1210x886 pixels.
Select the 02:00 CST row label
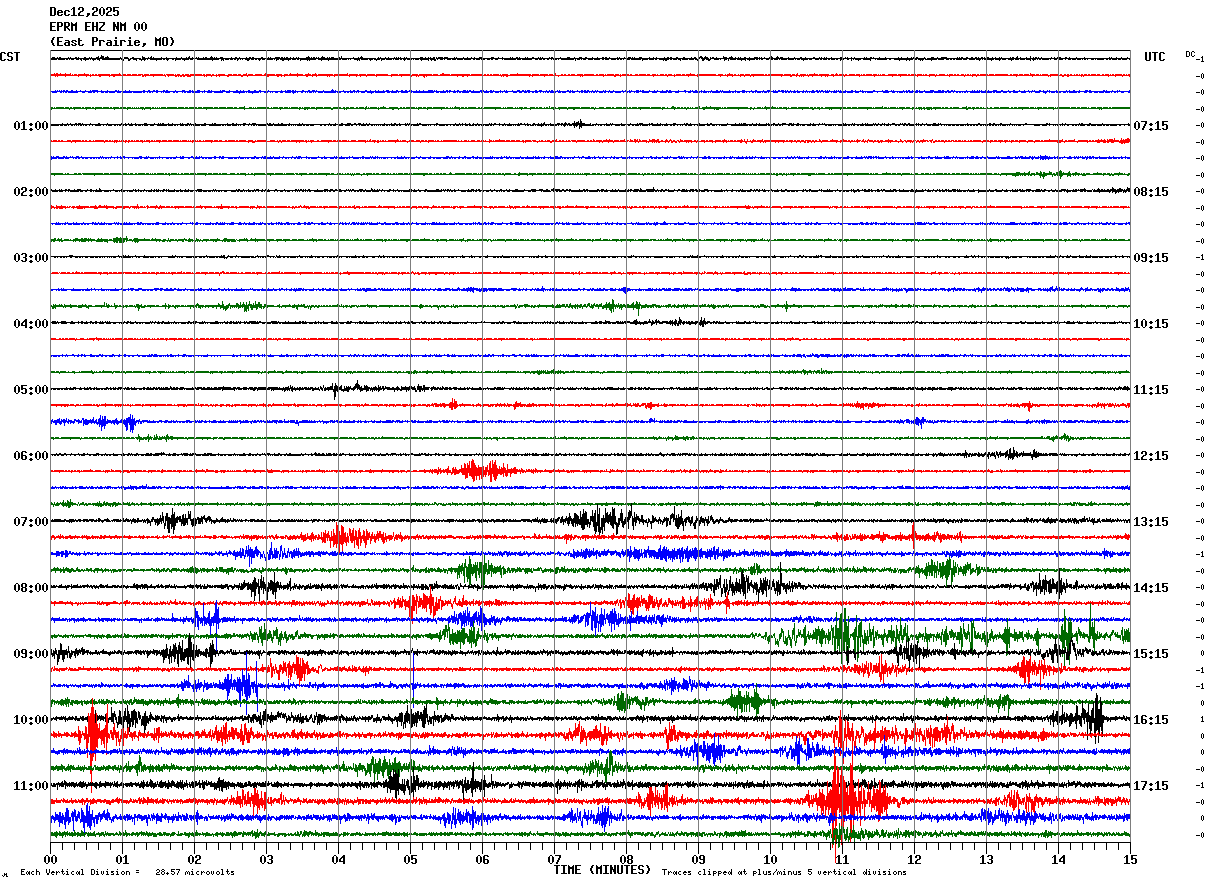pos(31,192)
